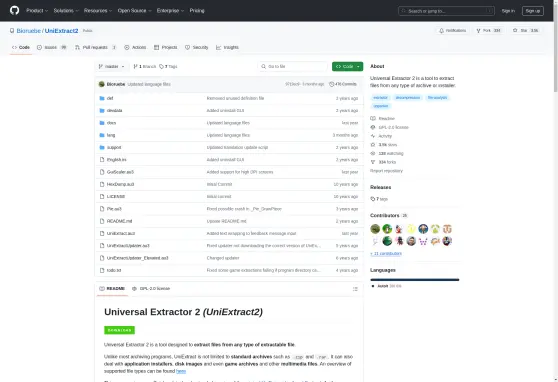This screenshot has width=558, height=382.
Task: Click the file icon beside README.md
Action: (102, 221)
